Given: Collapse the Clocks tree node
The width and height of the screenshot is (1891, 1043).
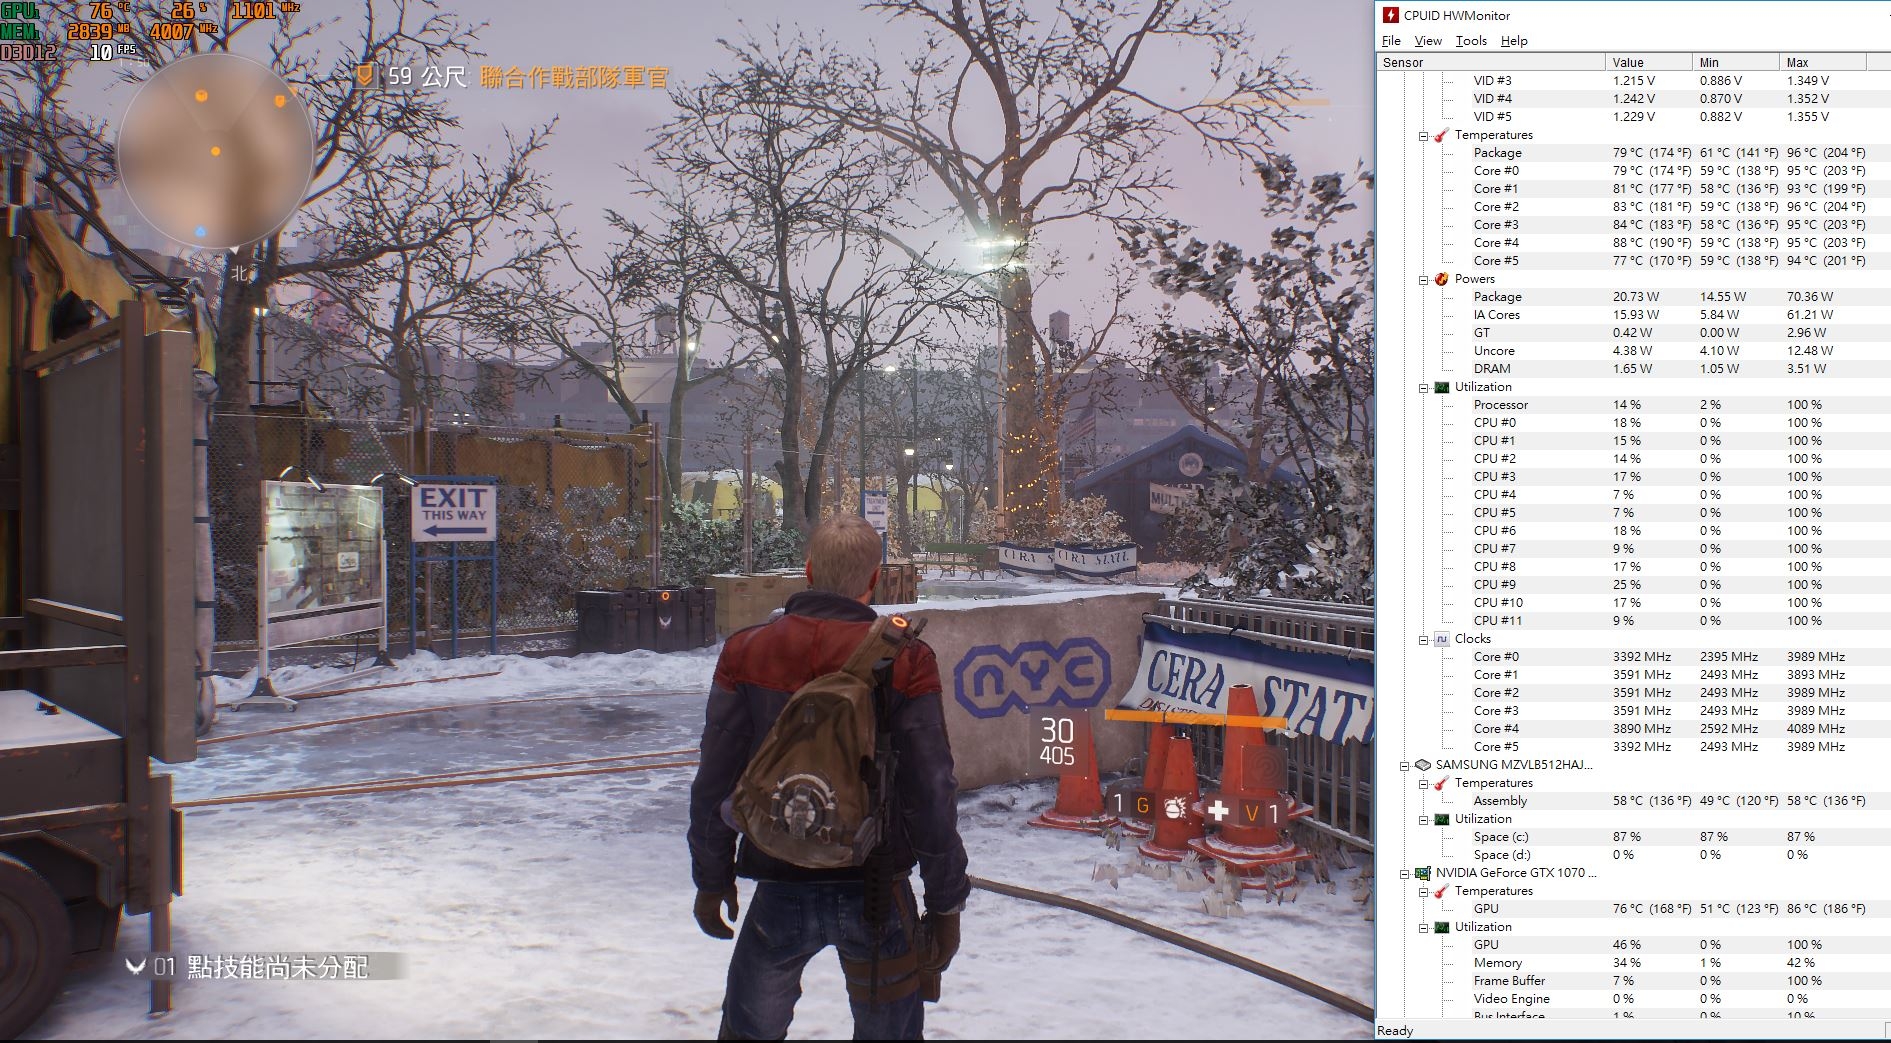Looking at the screenshot, I should [1424, 640].
